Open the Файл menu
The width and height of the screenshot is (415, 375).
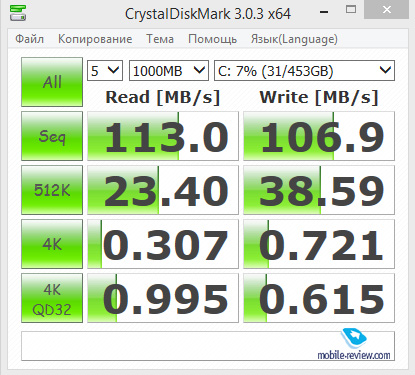pyautogui.click(x=29, y=39)
